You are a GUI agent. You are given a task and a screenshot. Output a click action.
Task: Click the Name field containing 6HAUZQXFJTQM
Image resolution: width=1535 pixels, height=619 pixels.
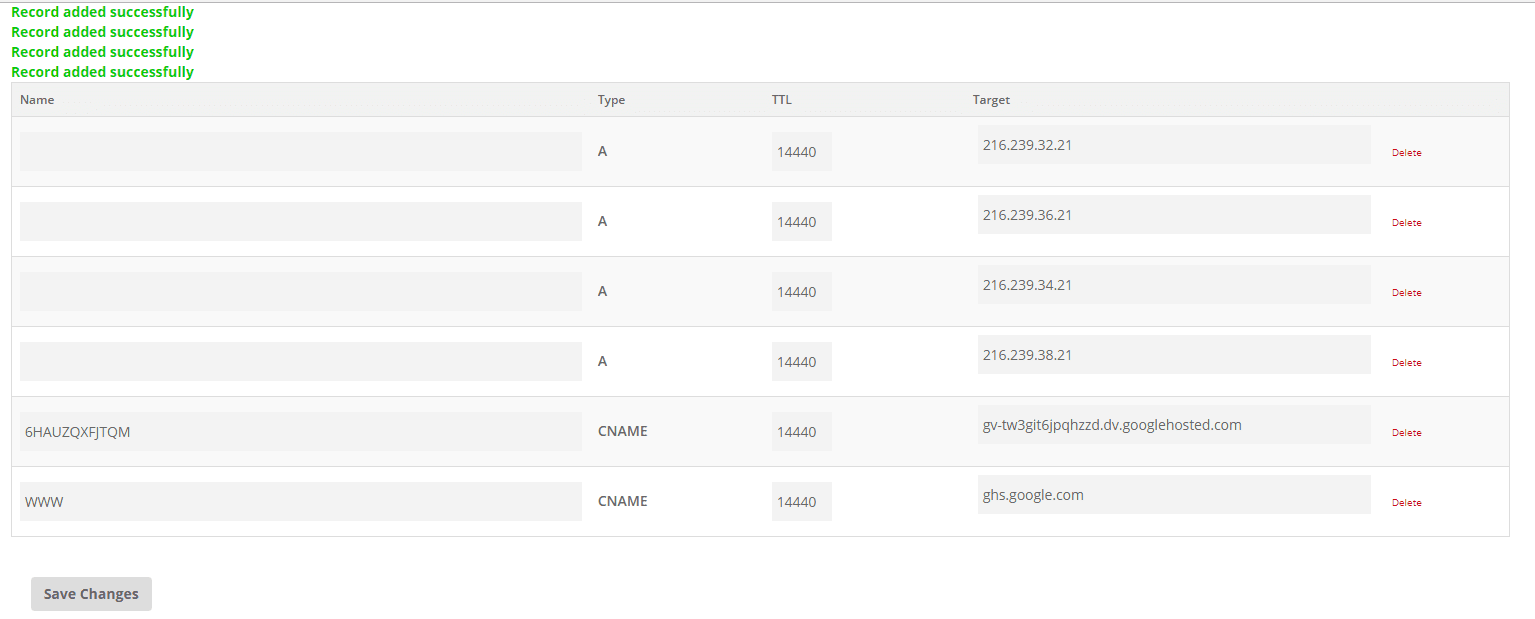pyautogui.click(x=300, y=431)
